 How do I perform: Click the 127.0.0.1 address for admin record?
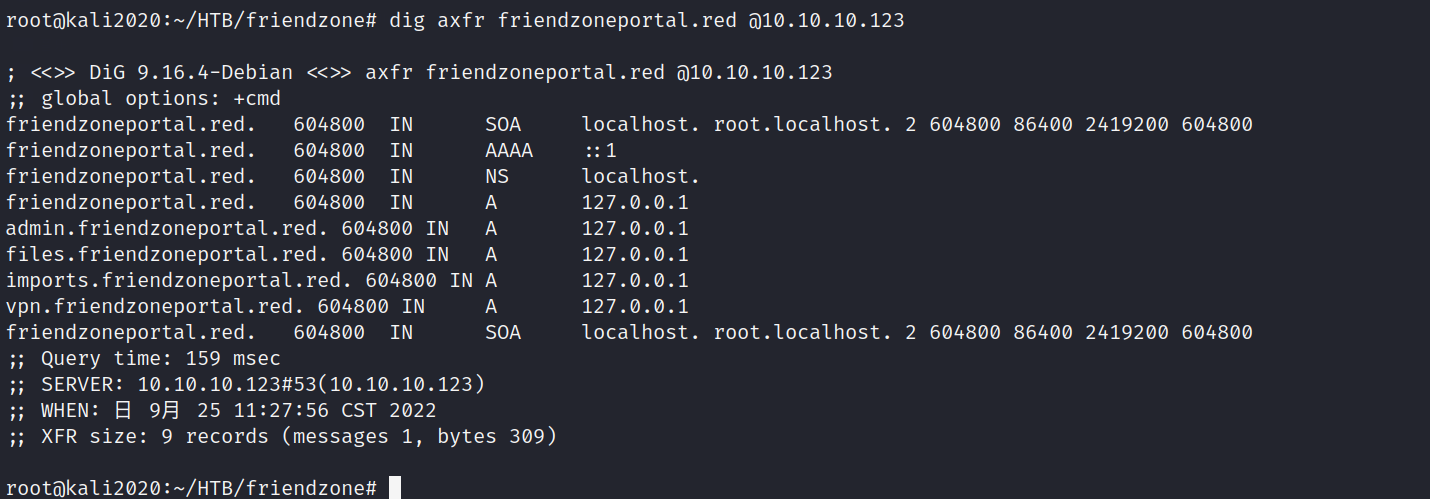click(x=635, y=229)
